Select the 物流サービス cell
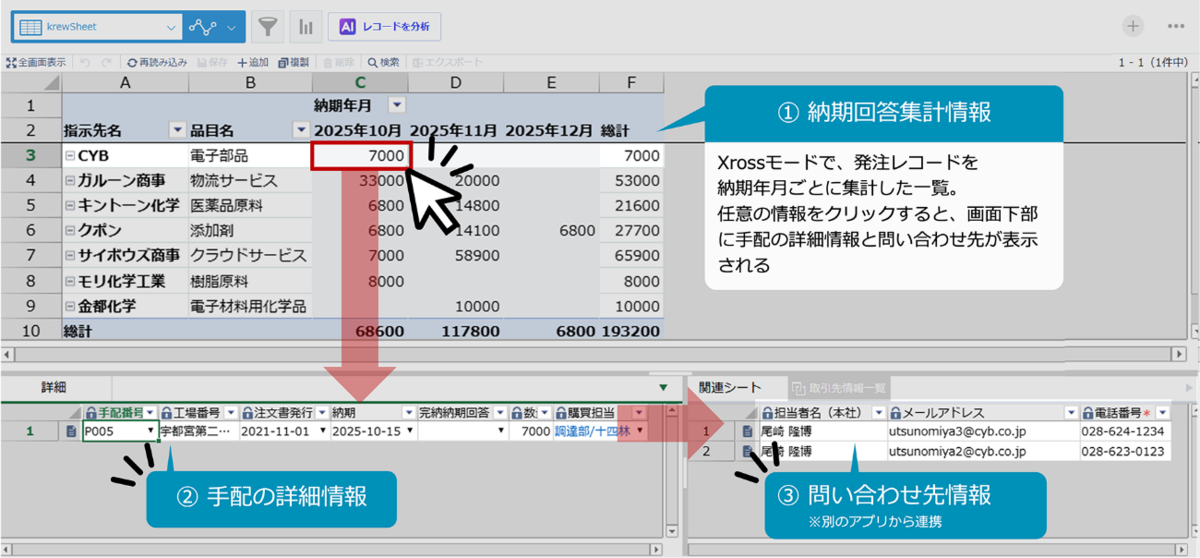Screen dimensions: 1200x558 (x=250, y=180)
